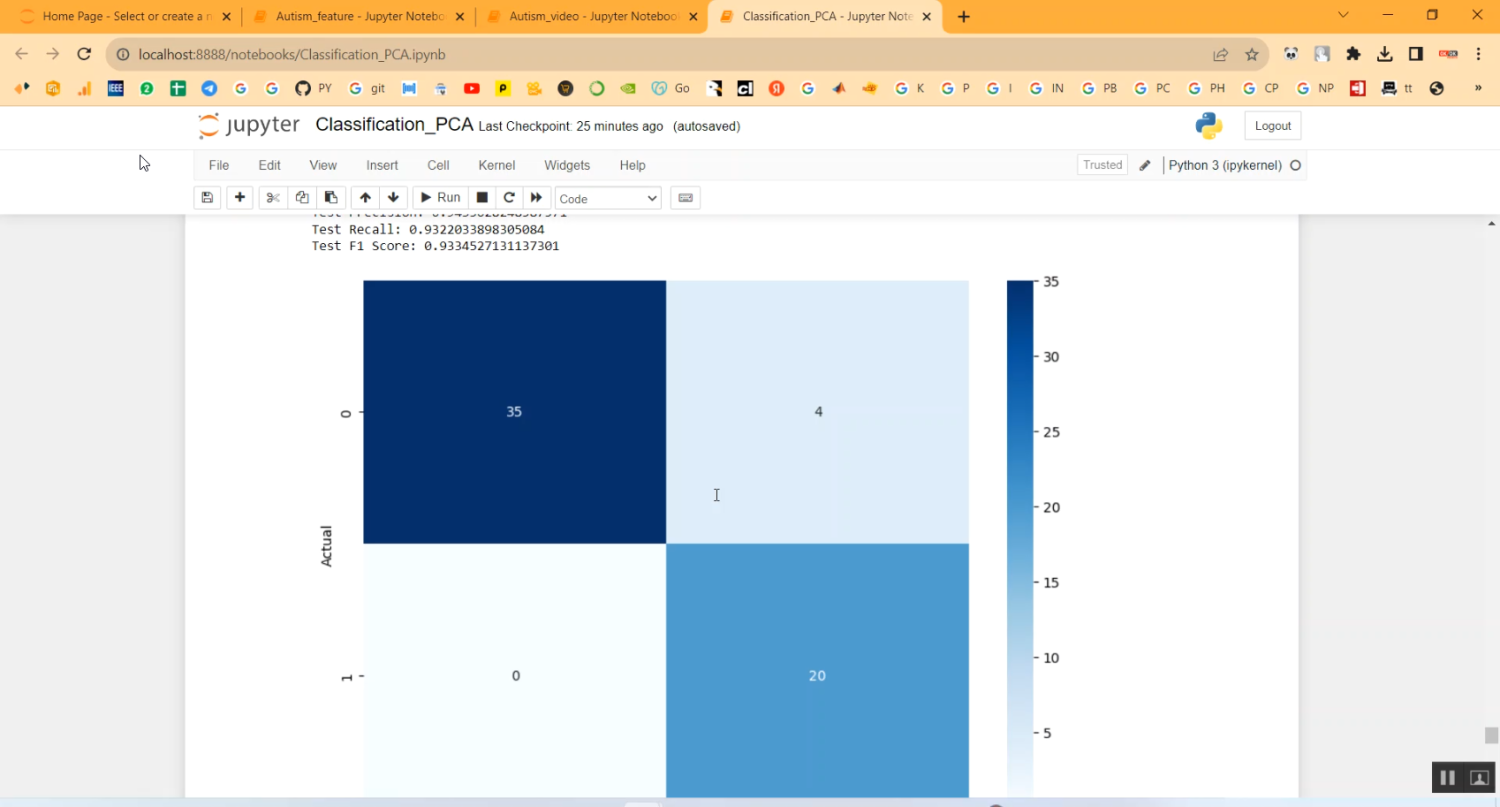Paste cells using the clipboard icon
The height and width of the screenshot is (807, 1500).
click(x=332, y=198)
